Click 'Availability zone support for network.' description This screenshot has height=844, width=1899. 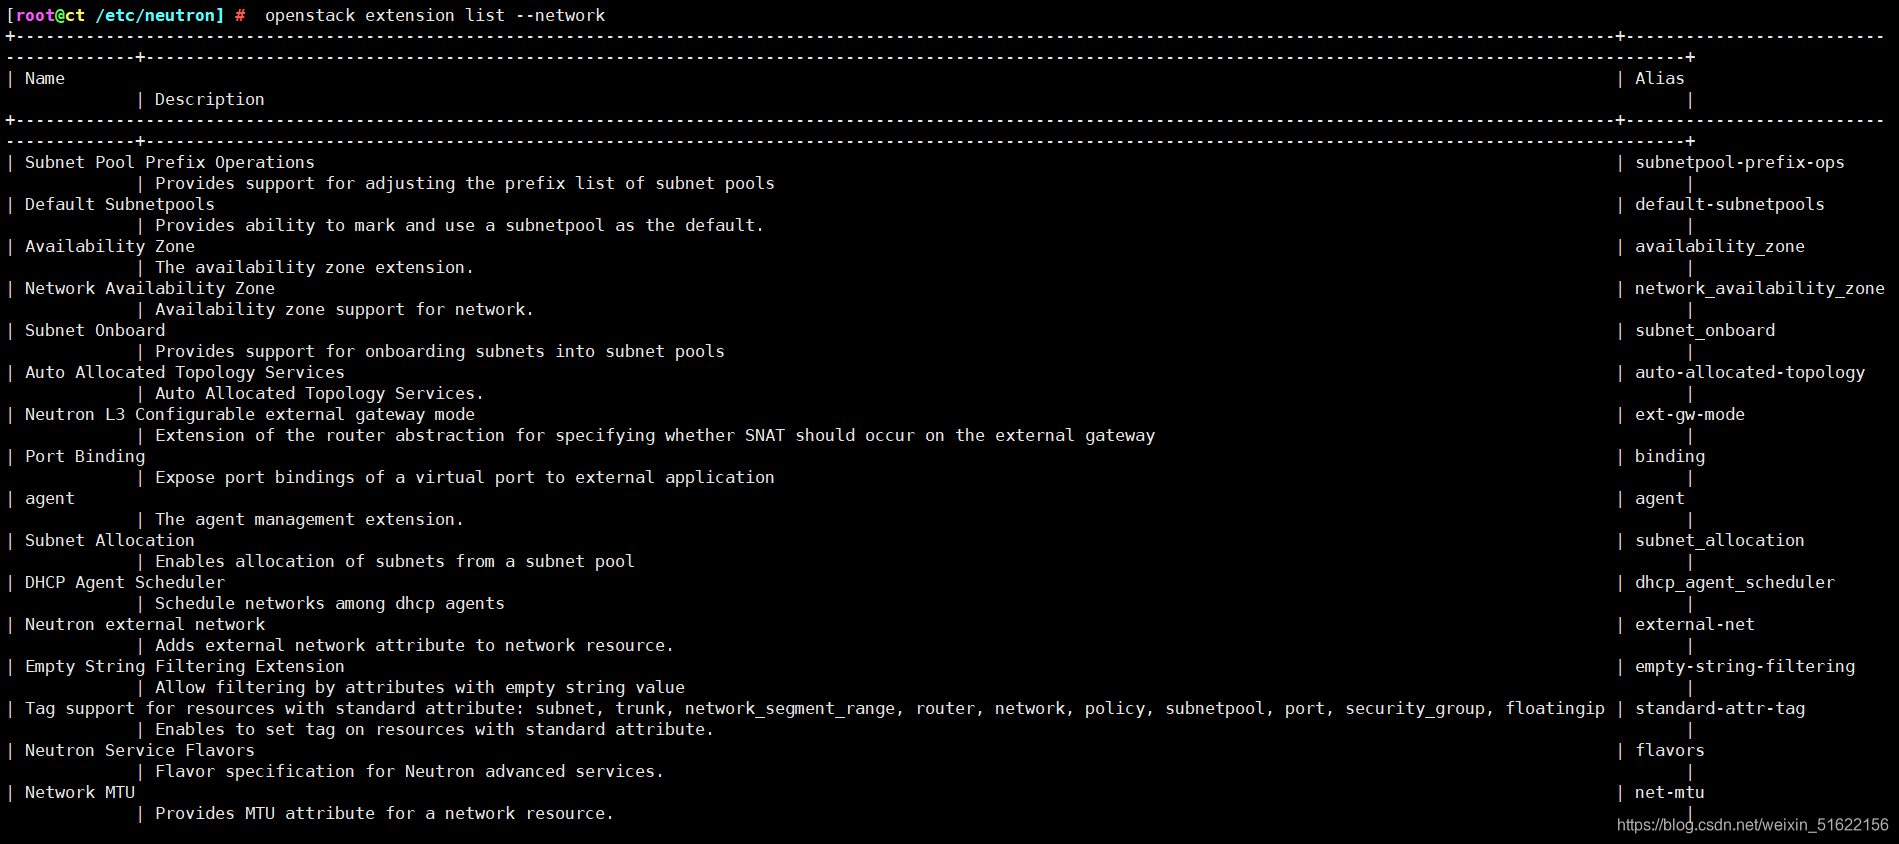coord(345,310)
